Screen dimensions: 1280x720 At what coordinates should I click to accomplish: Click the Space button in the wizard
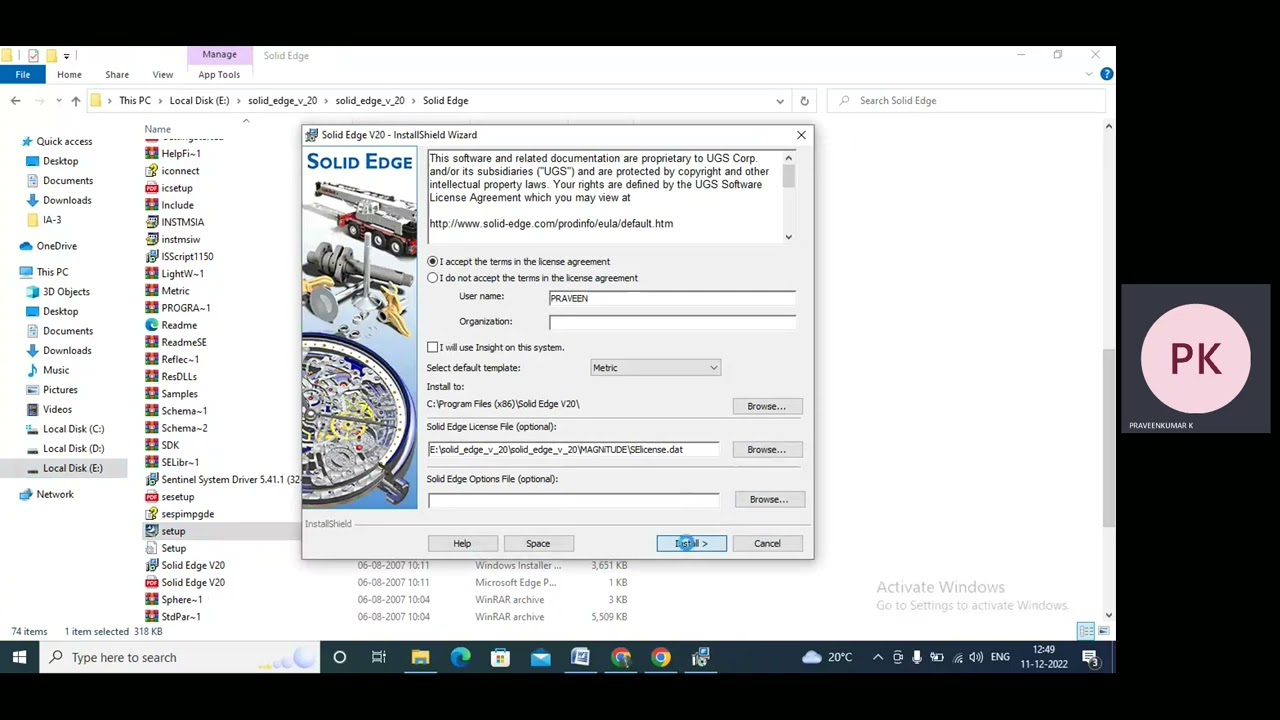tap(538, 543)
